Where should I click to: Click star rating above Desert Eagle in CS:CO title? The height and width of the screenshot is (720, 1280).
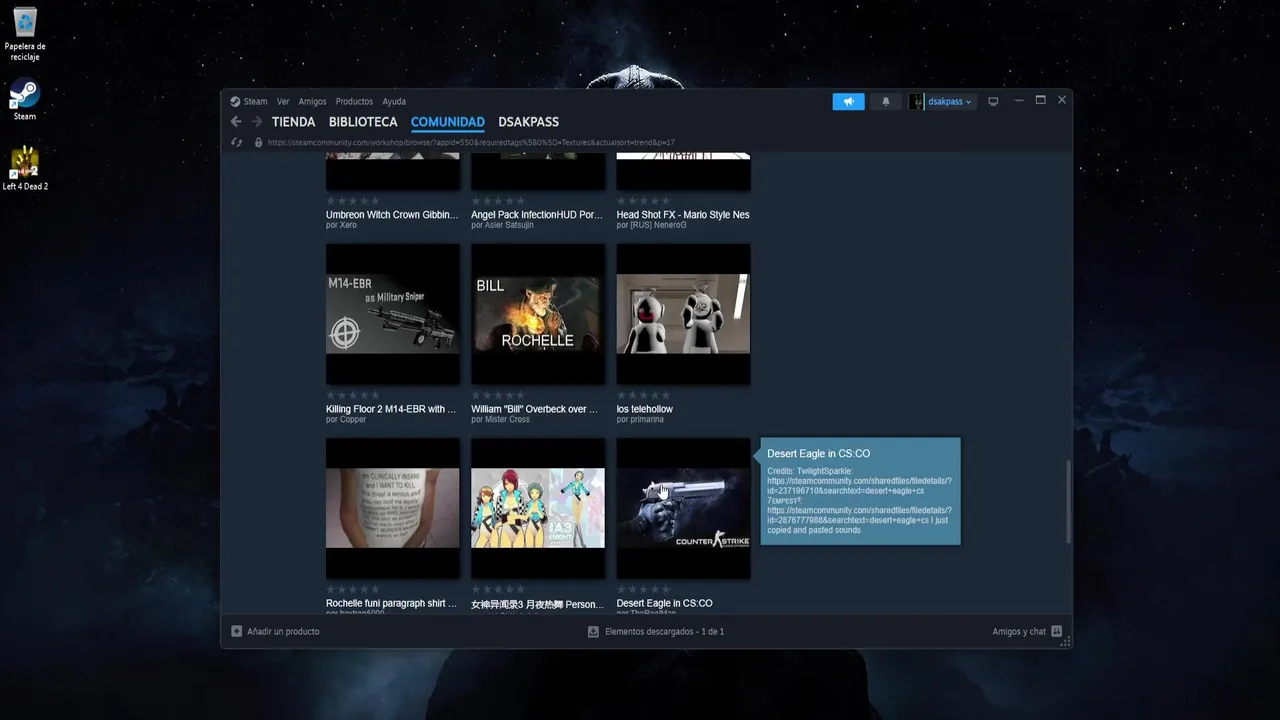click(x=643, y=589)
